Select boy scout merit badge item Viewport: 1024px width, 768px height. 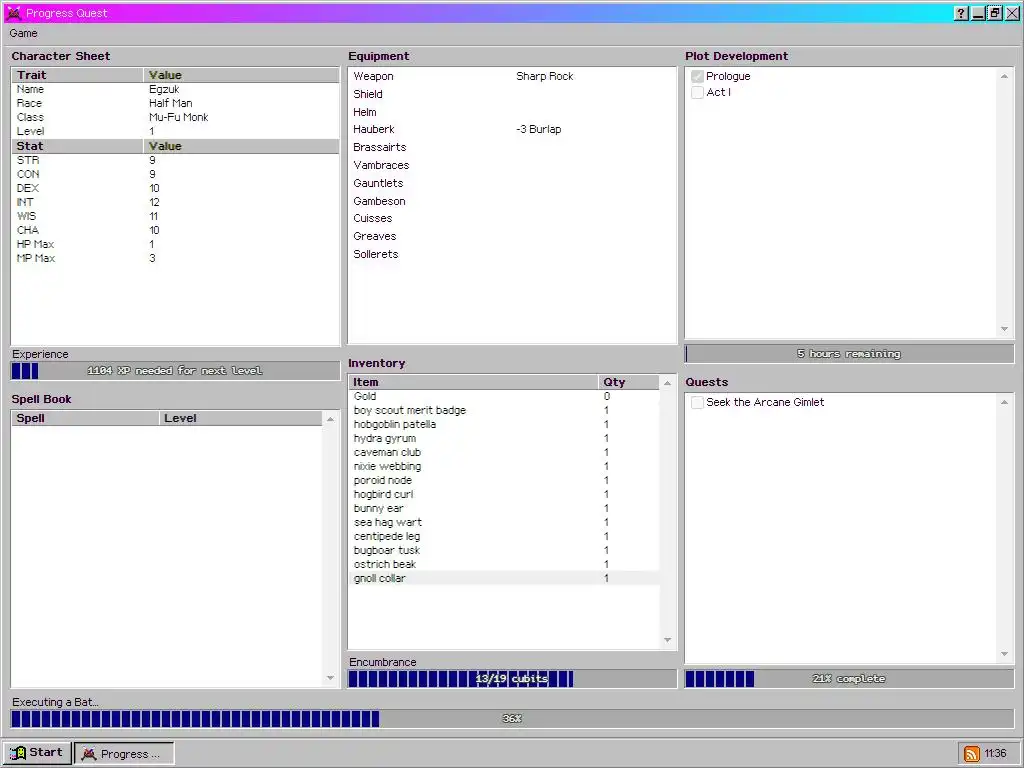(504, 411)
